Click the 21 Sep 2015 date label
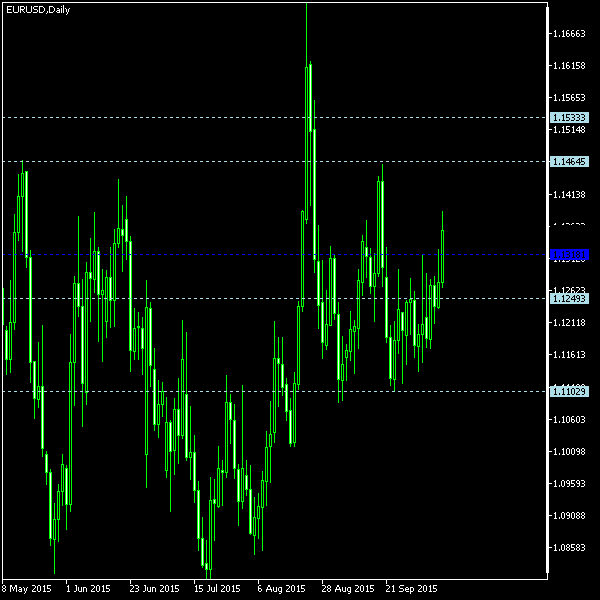The image size is (600, 600). pyautogui.click(x=411, y=589)
